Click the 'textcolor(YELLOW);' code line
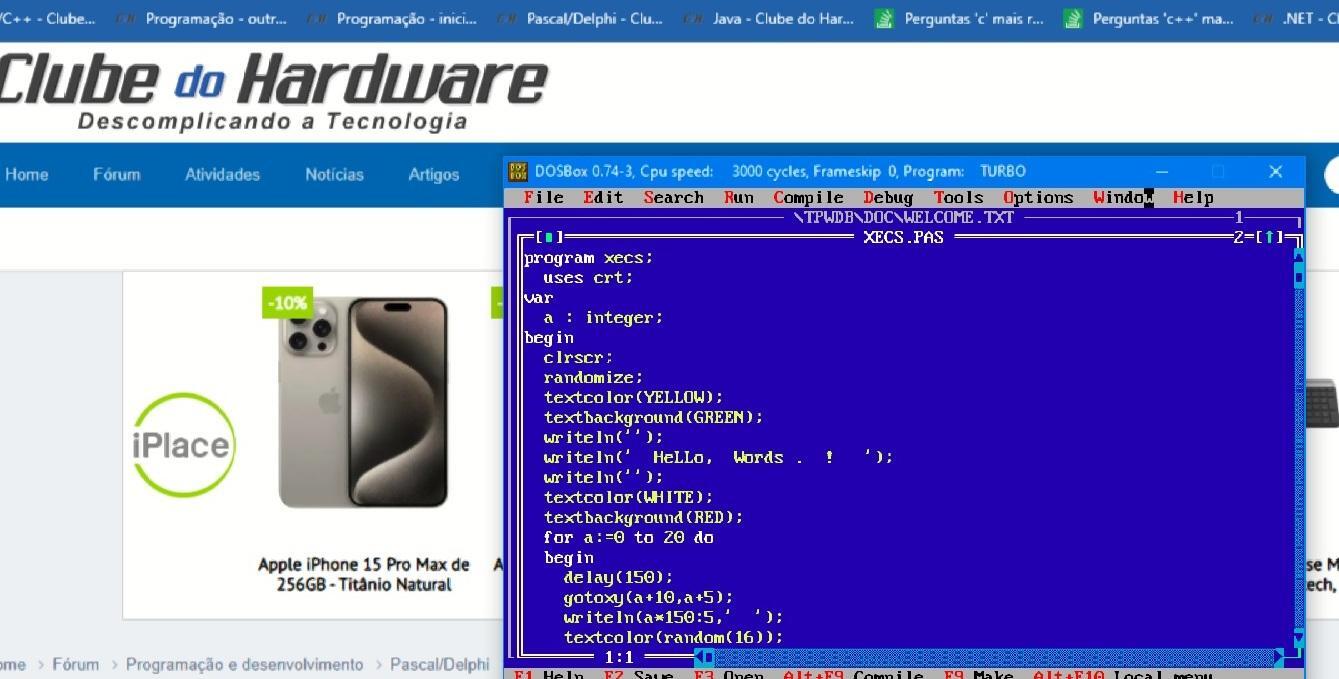 coord(633,397)
